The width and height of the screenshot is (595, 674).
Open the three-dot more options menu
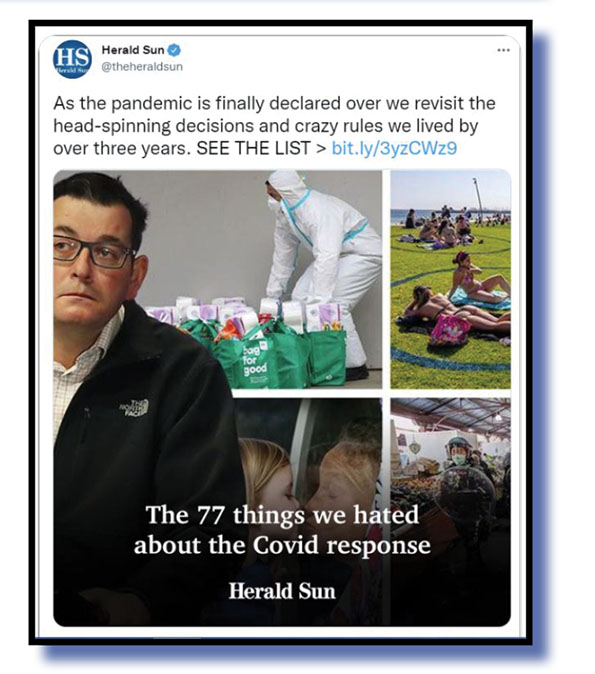[503, 50]
